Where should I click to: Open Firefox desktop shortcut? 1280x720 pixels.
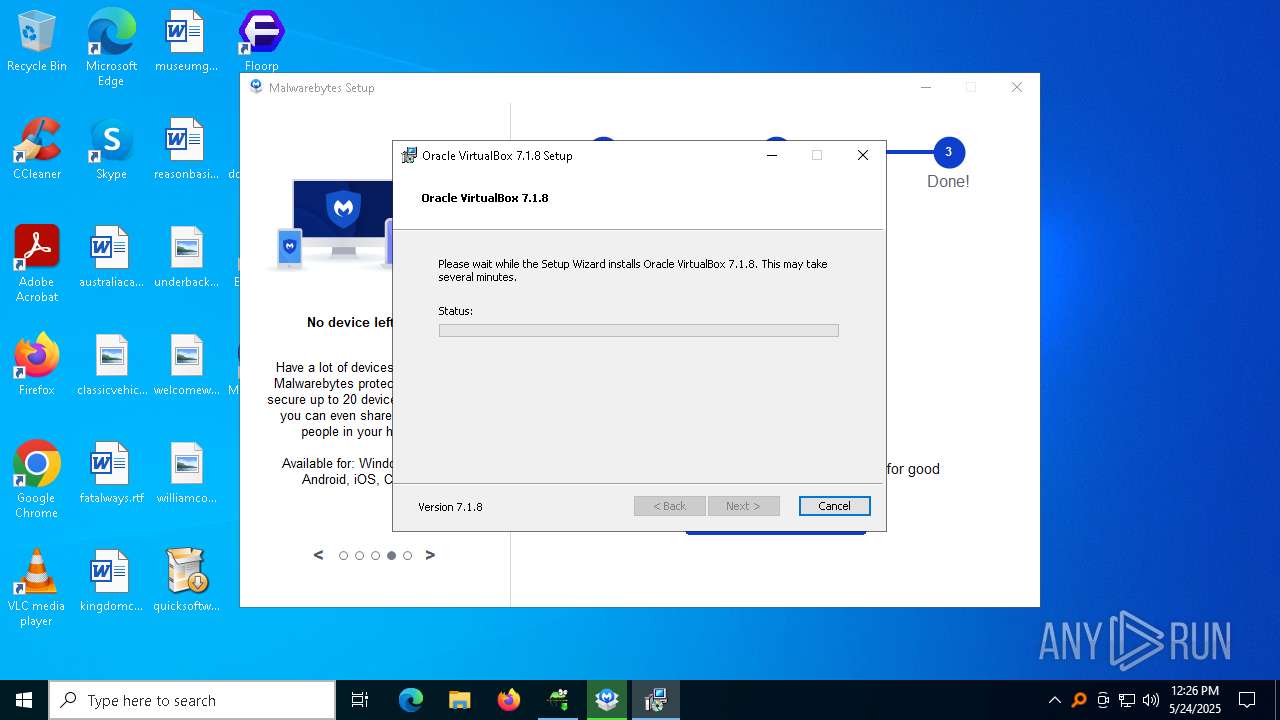(x=37, y=365)
